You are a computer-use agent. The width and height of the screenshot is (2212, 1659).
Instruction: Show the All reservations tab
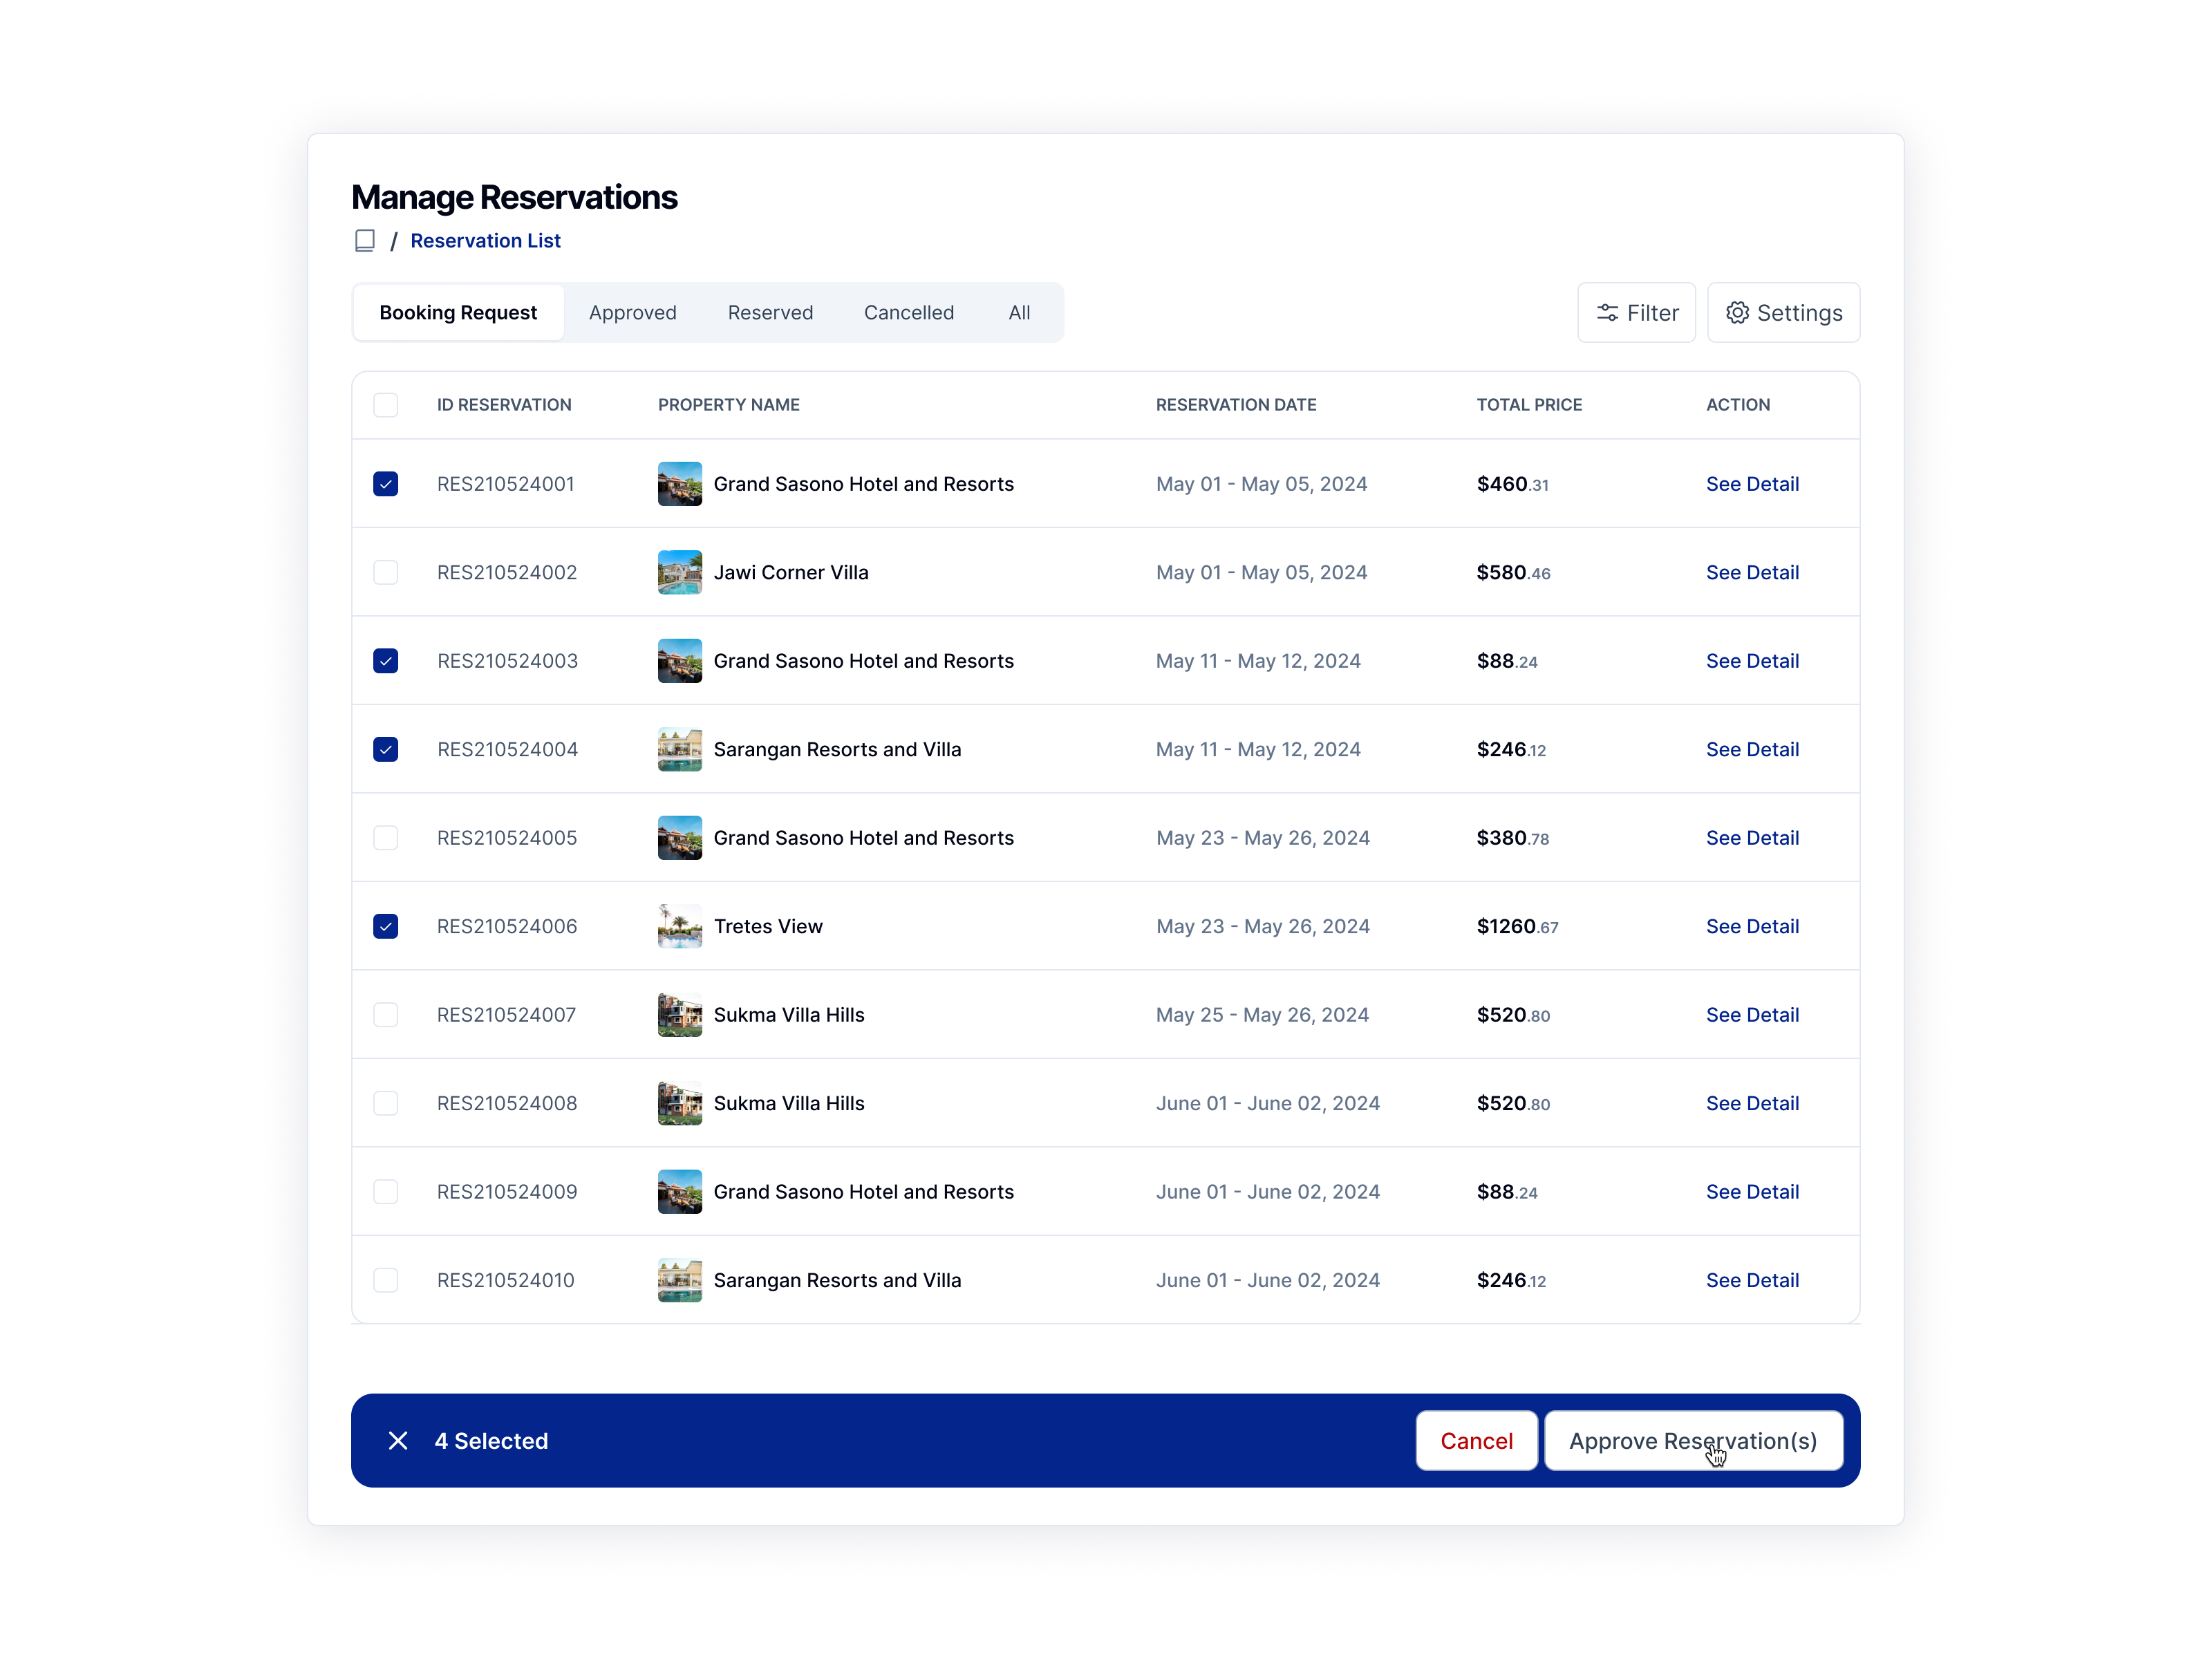coord(1019,312)
